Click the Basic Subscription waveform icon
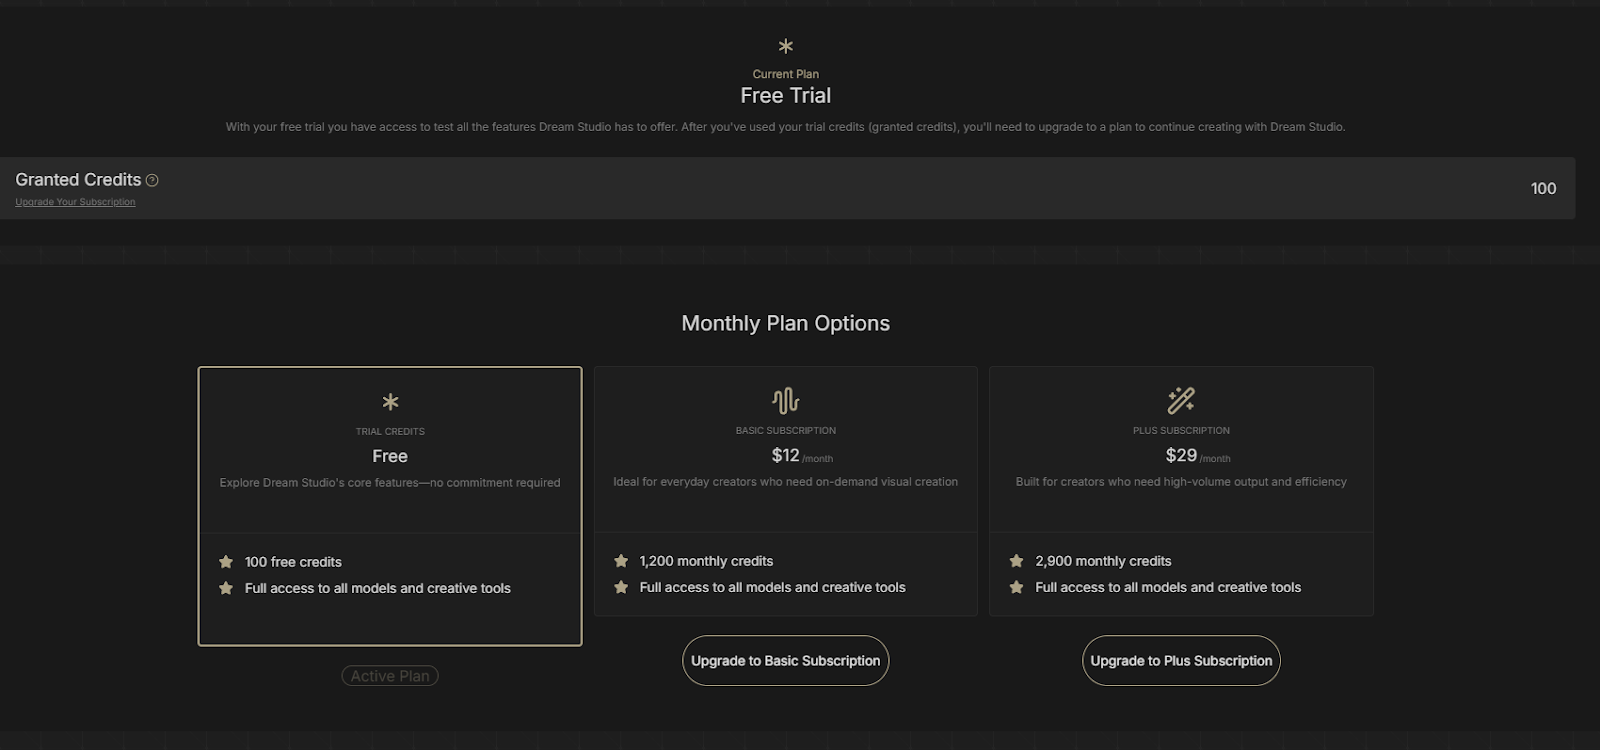 786,401
